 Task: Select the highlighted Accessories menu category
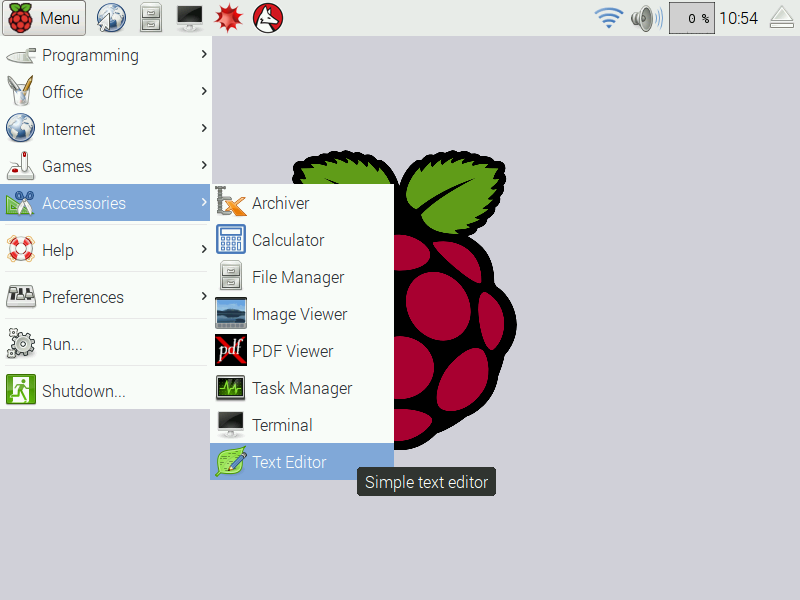(x=105, y=203)
